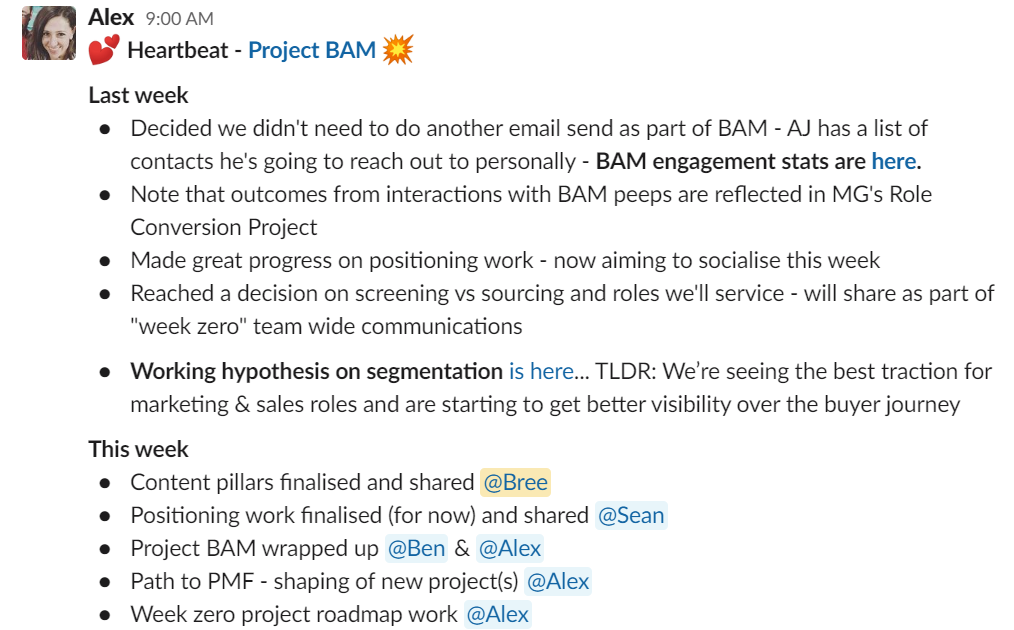Image resolution: width=1014 pixels, height=630 pixels.
Task: Click the bold 'BAM engagement stats are' text
Action: 731,161
